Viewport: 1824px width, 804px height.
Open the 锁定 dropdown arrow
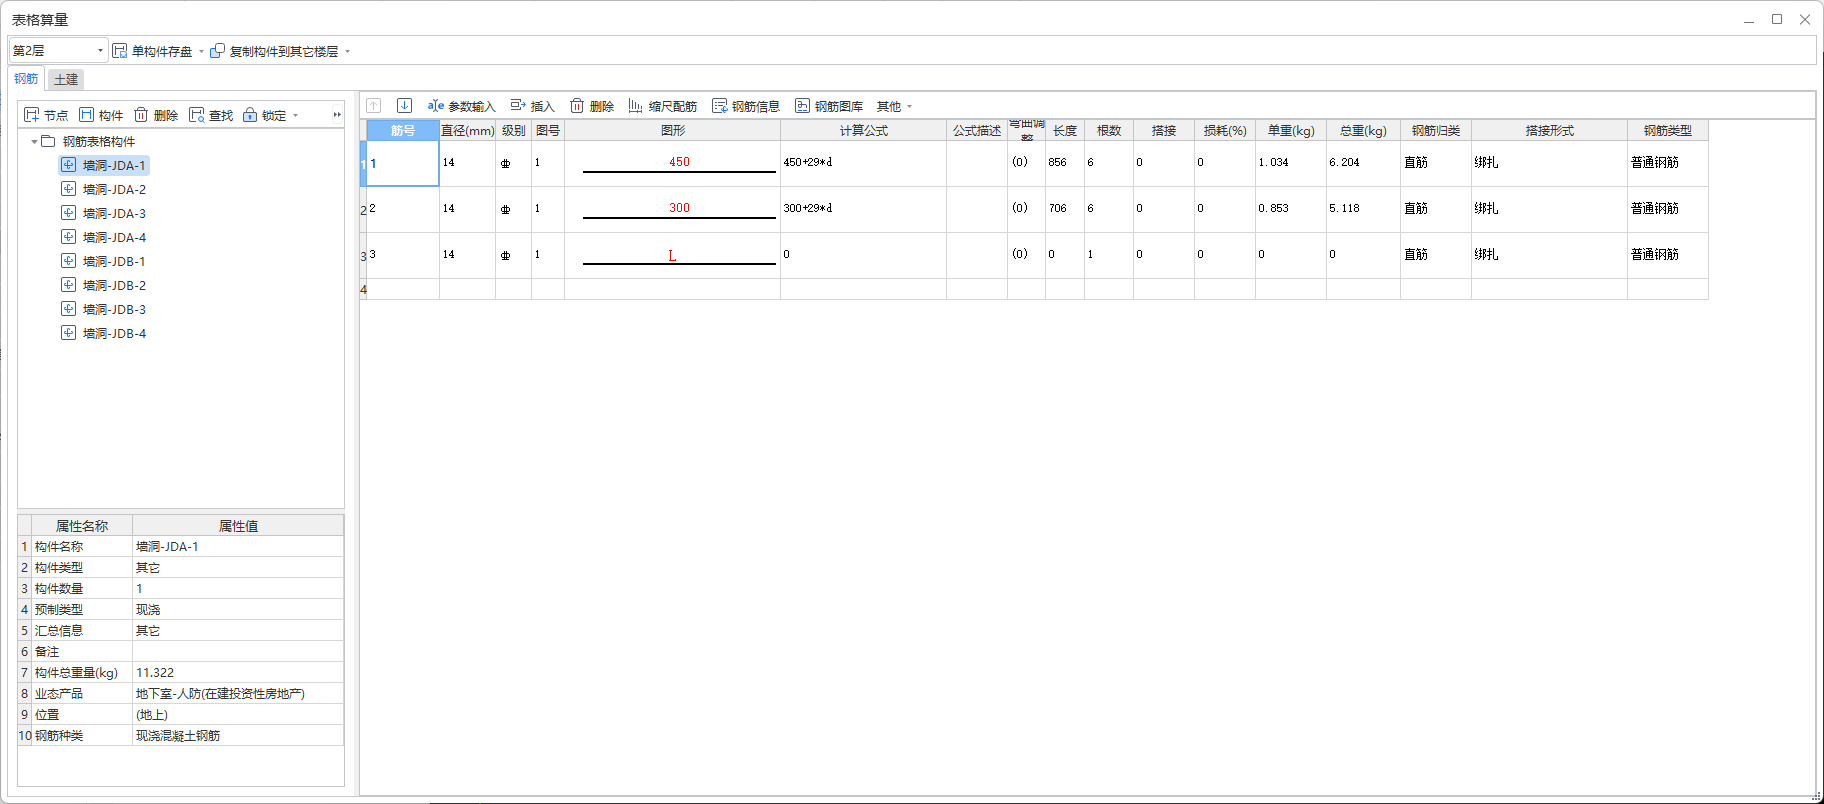coord(296,116)
